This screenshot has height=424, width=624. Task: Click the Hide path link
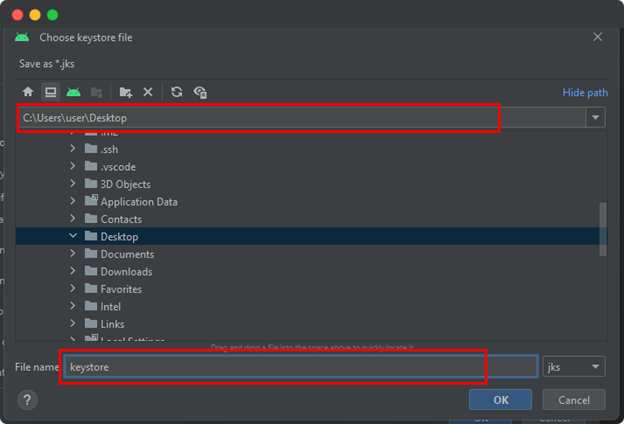585,93
